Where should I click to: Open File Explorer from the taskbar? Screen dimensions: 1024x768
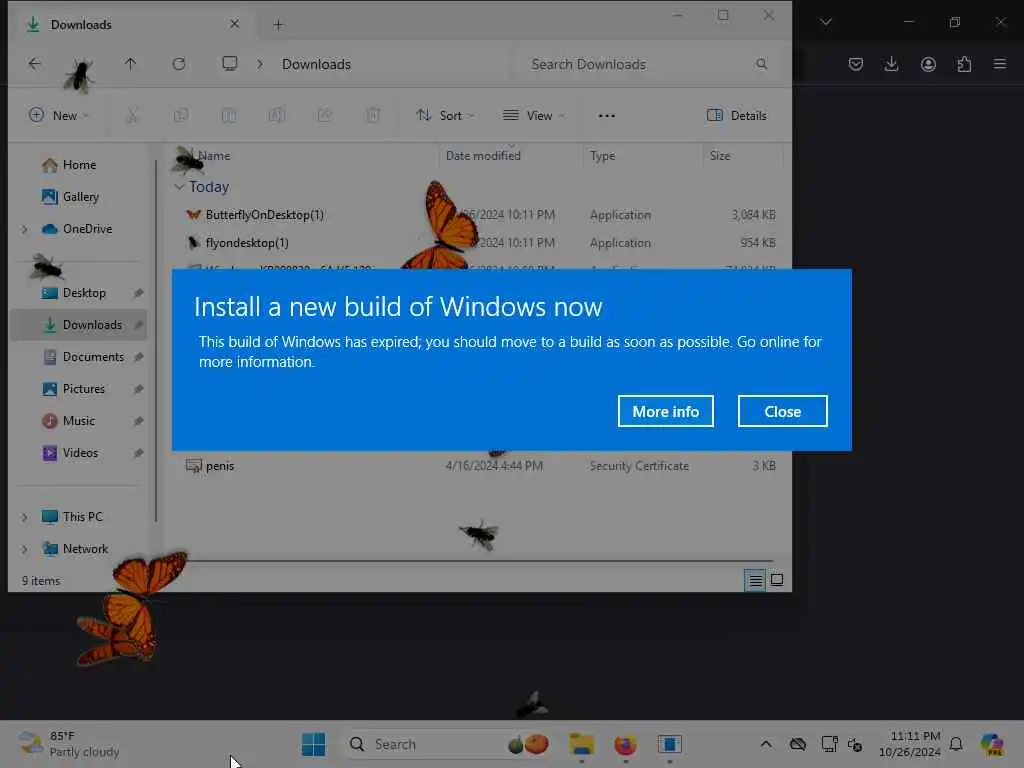coord(581,744)
